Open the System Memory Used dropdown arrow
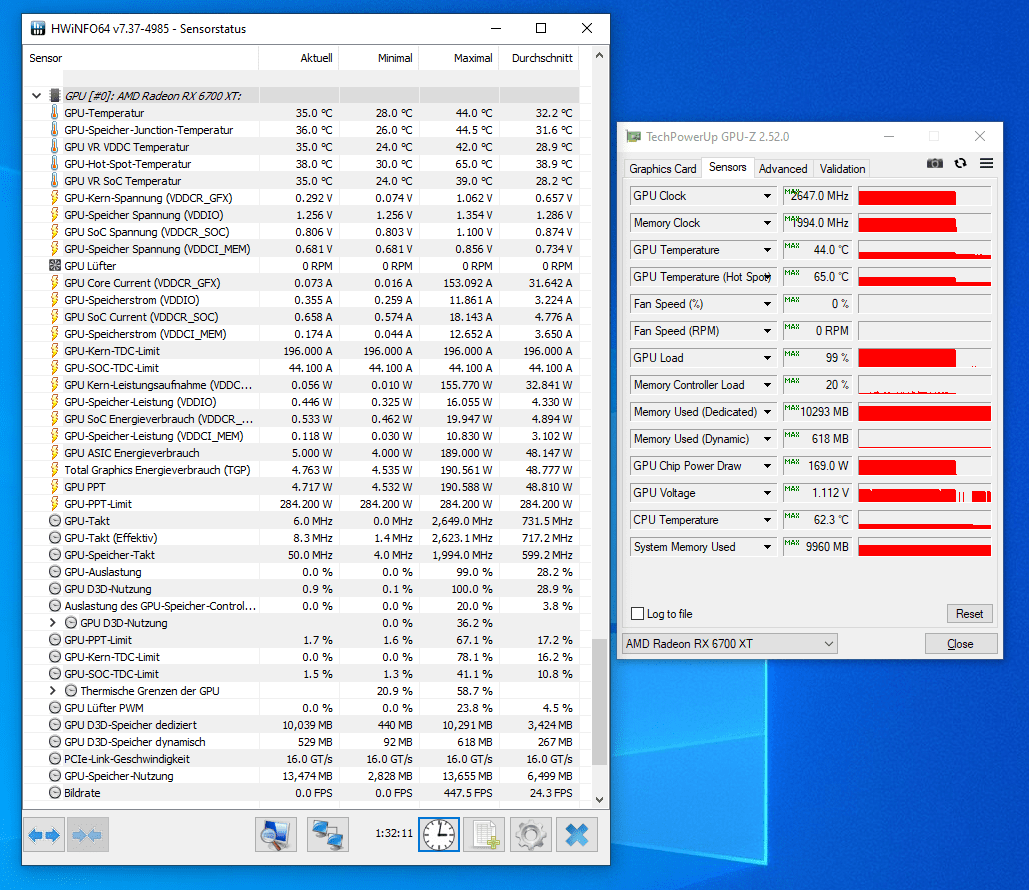Image resolution: width=1029 pixels, height=890 pixels. 767,547
